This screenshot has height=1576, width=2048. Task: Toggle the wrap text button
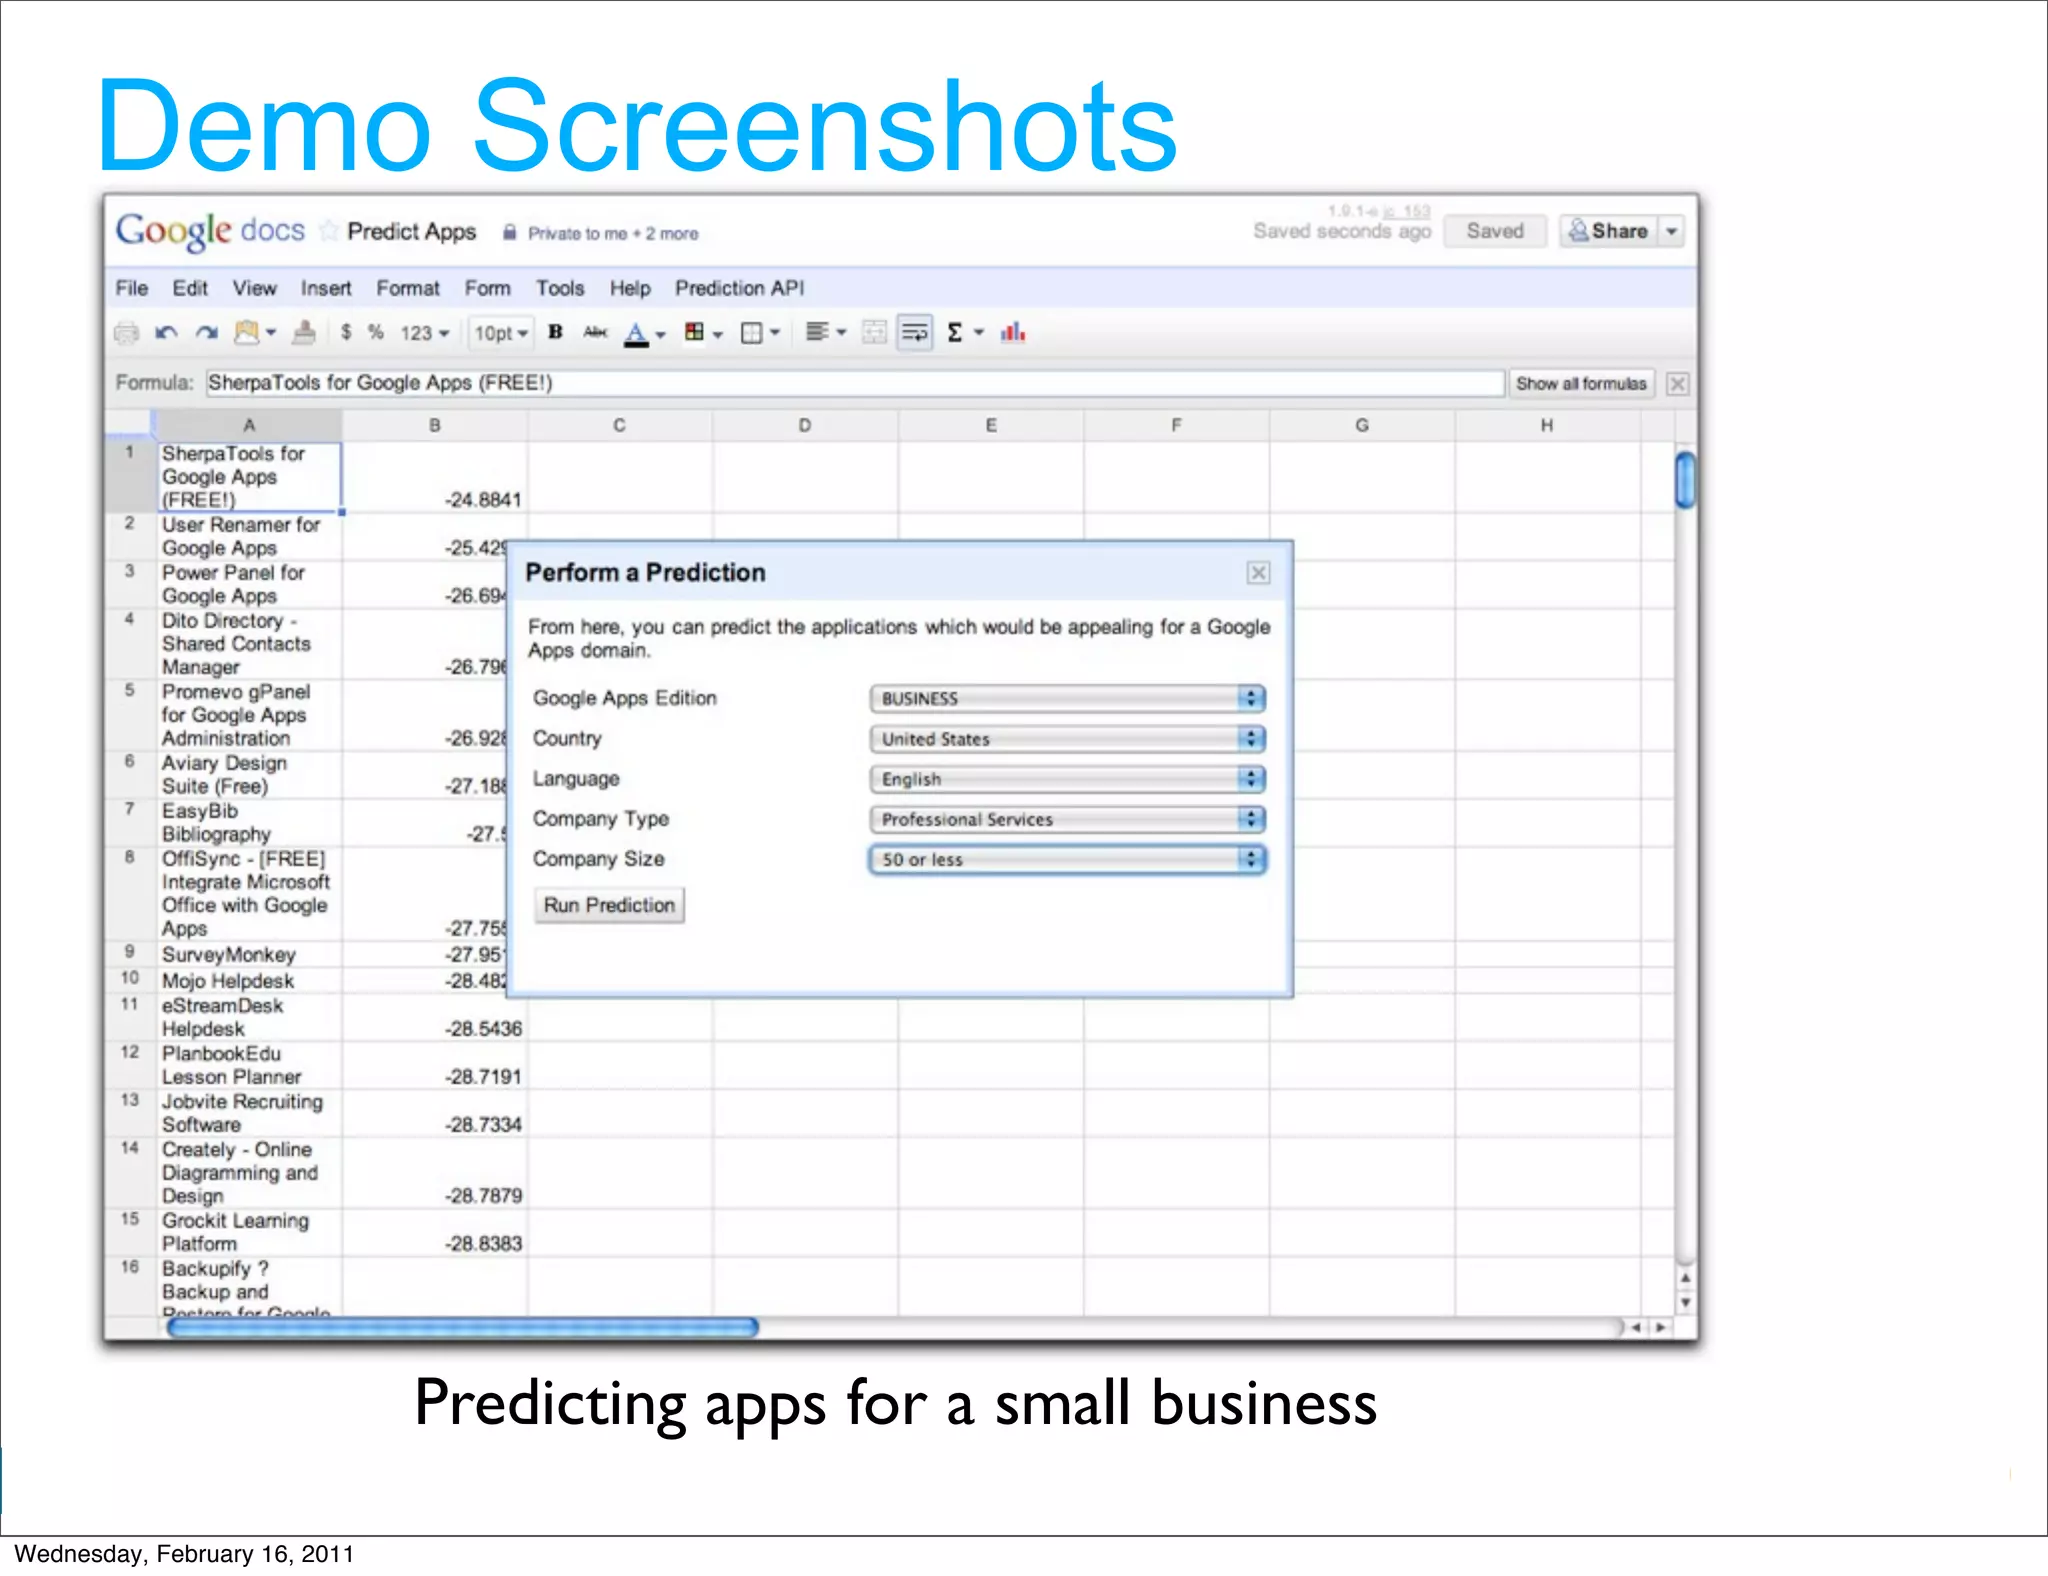click(x=915, y=332)
